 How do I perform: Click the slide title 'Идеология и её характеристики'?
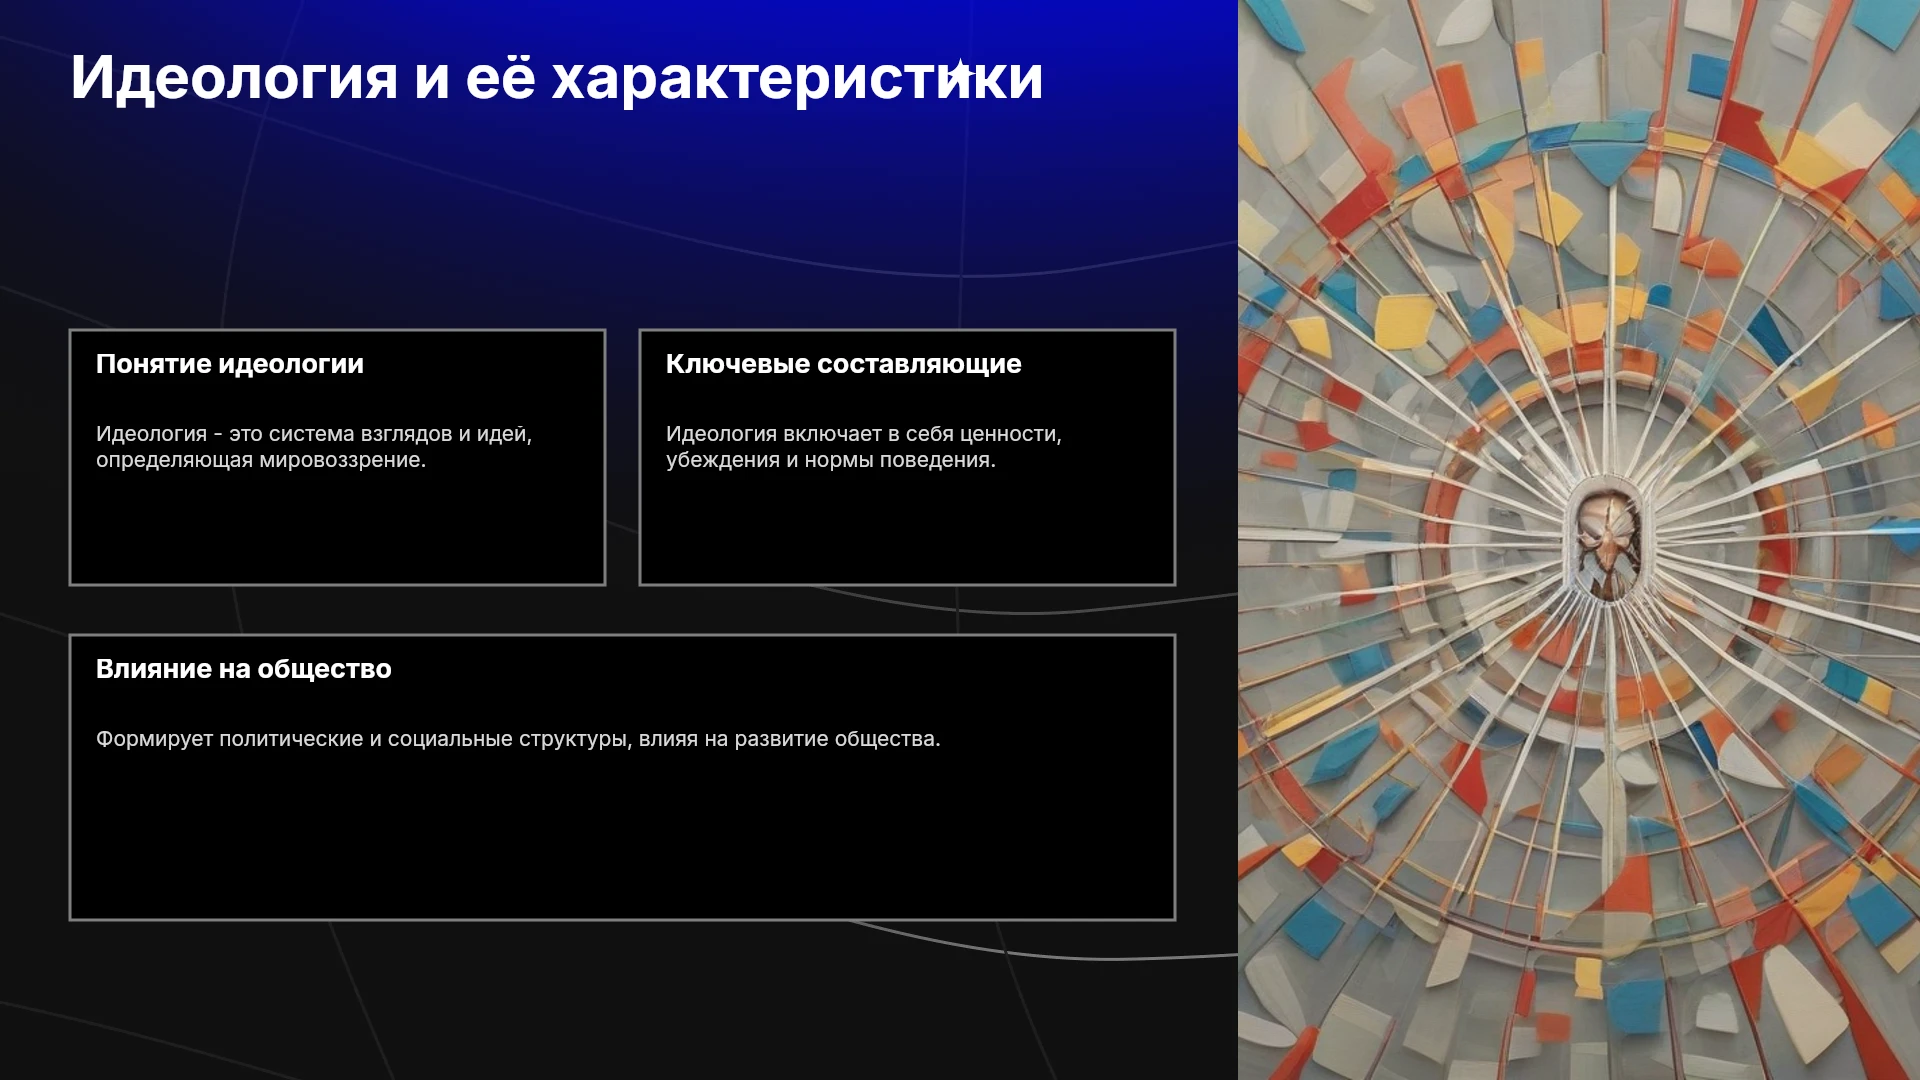pyautogui.click(x=557, y=77)
